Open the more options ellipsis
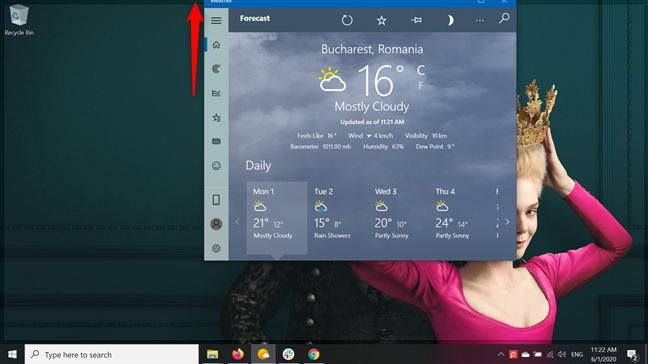Viewport: 648px width, 364px height. pyautogui.click(x=479, y=20)
